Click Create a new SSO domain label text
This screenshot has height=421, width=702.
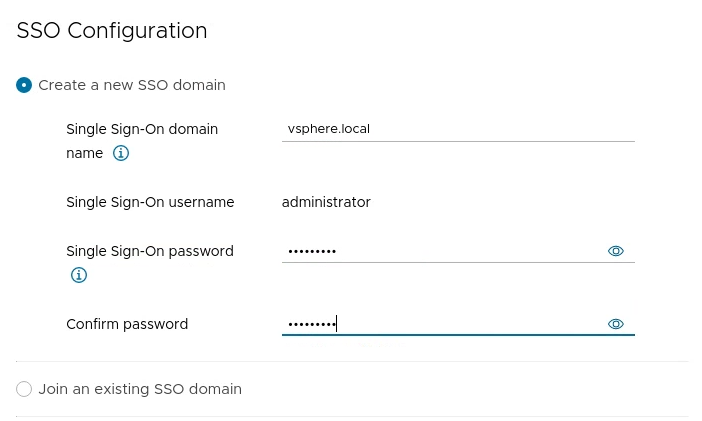pyautogui.click(x=132, y=85)
